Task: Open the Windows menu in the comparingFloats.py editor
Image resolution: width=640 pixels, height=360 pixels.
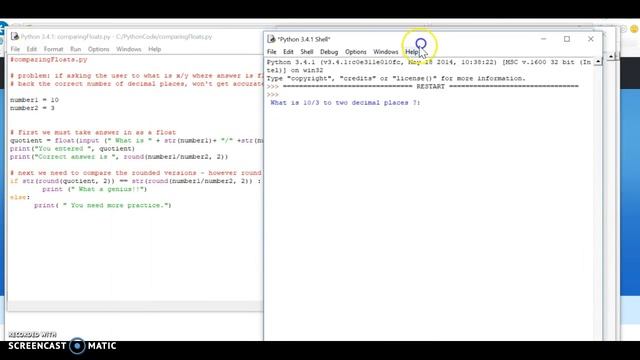Action: coord(129,49)
